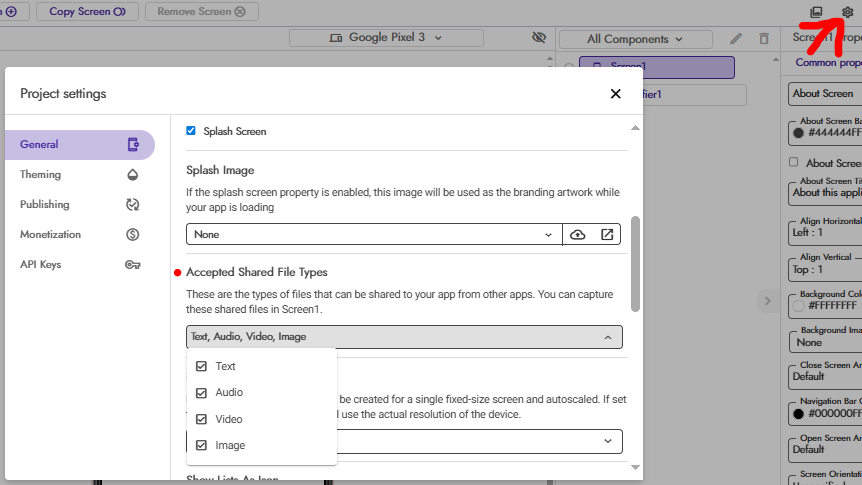Uncheck the Audio file type
862x485 pixels.
202,393
